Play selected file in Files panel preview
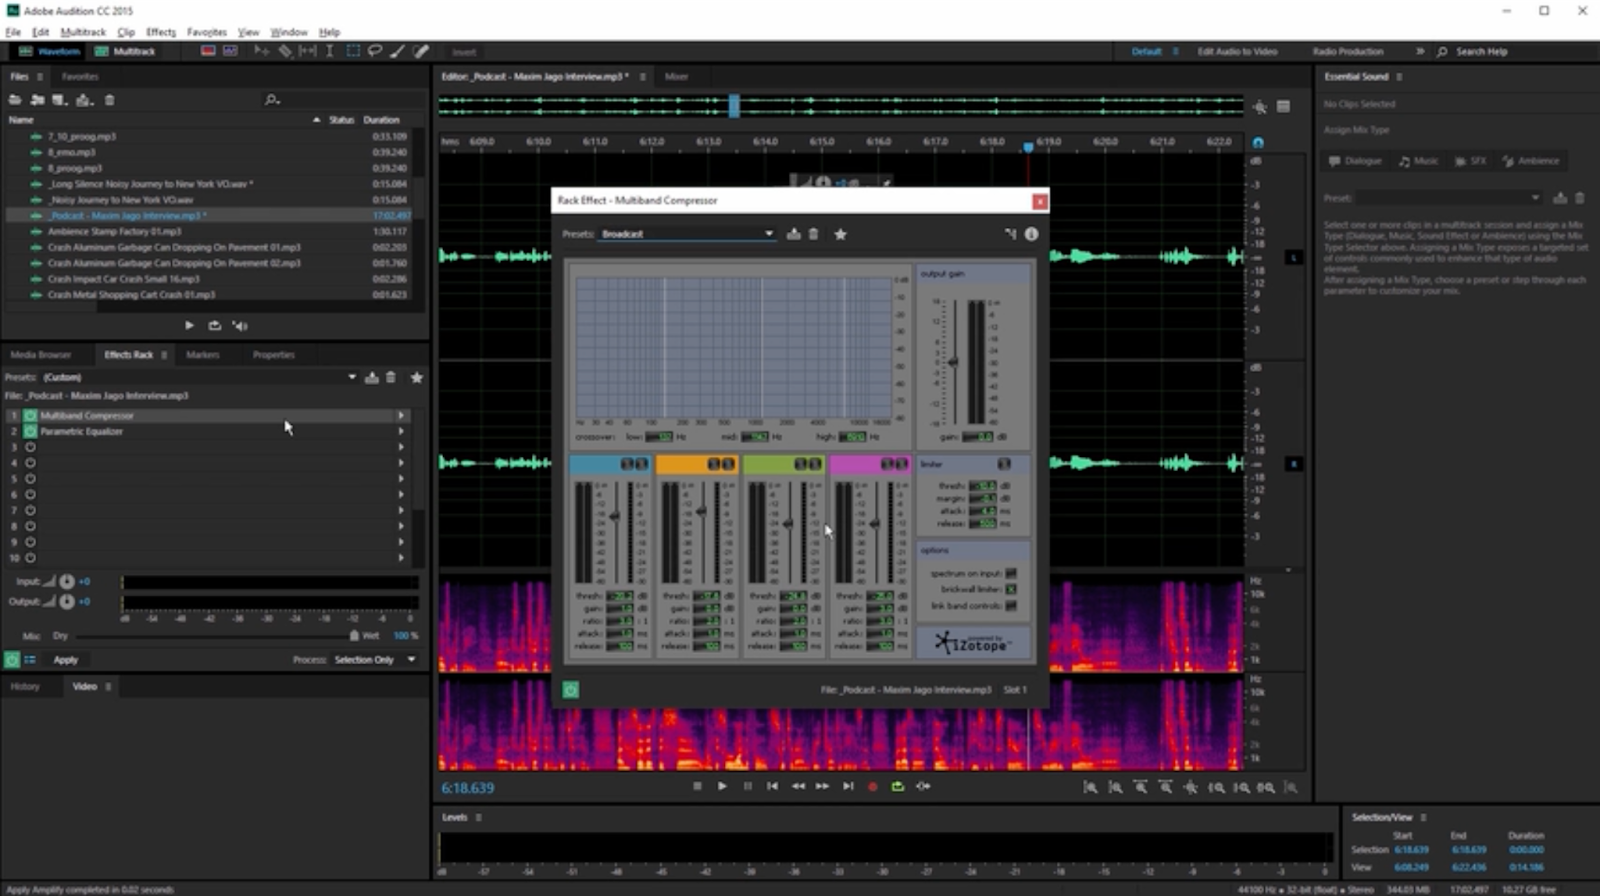 [x=189, y=325]
